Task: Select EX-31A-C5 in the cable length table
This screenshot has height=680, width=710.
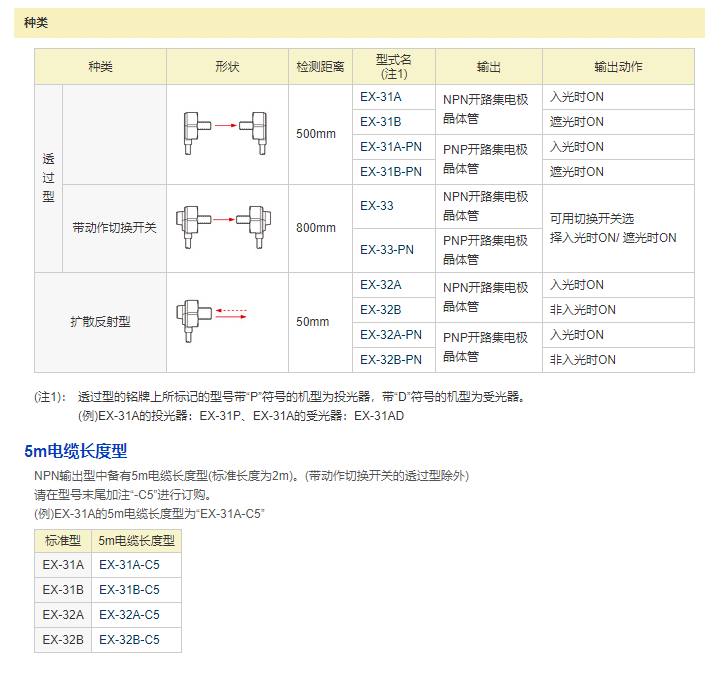Action: (129, 565)
